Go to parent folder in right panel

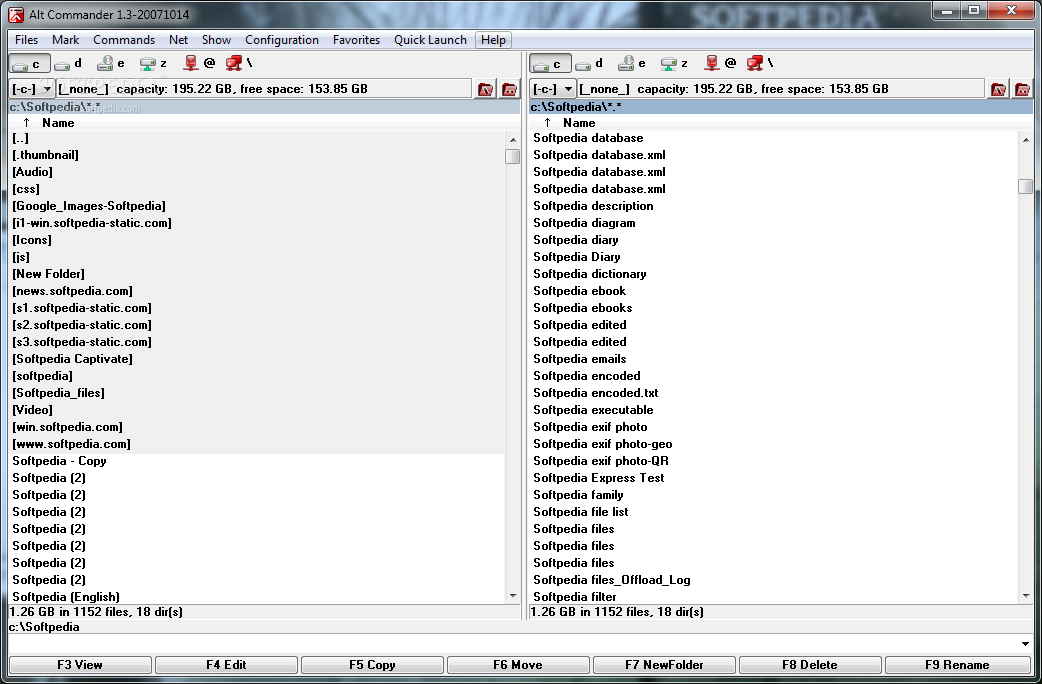coord(1022,89)
